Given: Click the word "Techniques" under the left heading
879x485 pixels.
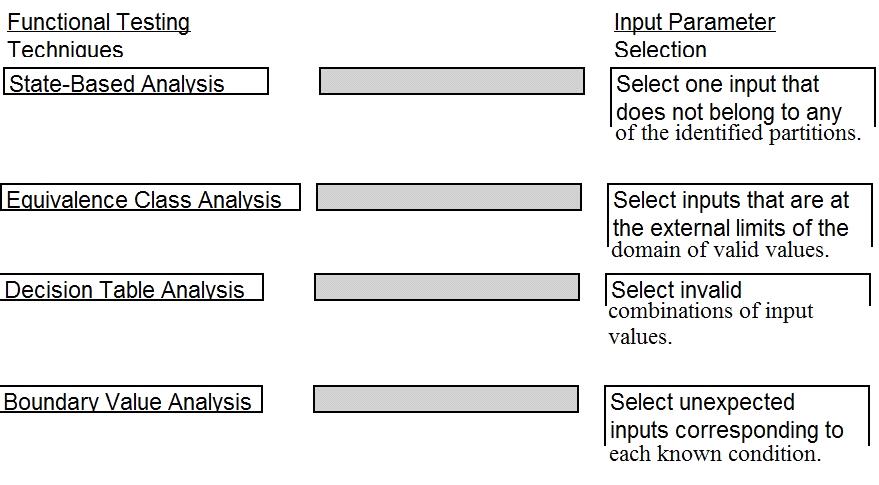Looking at the screenshot, I should (66, 49).
